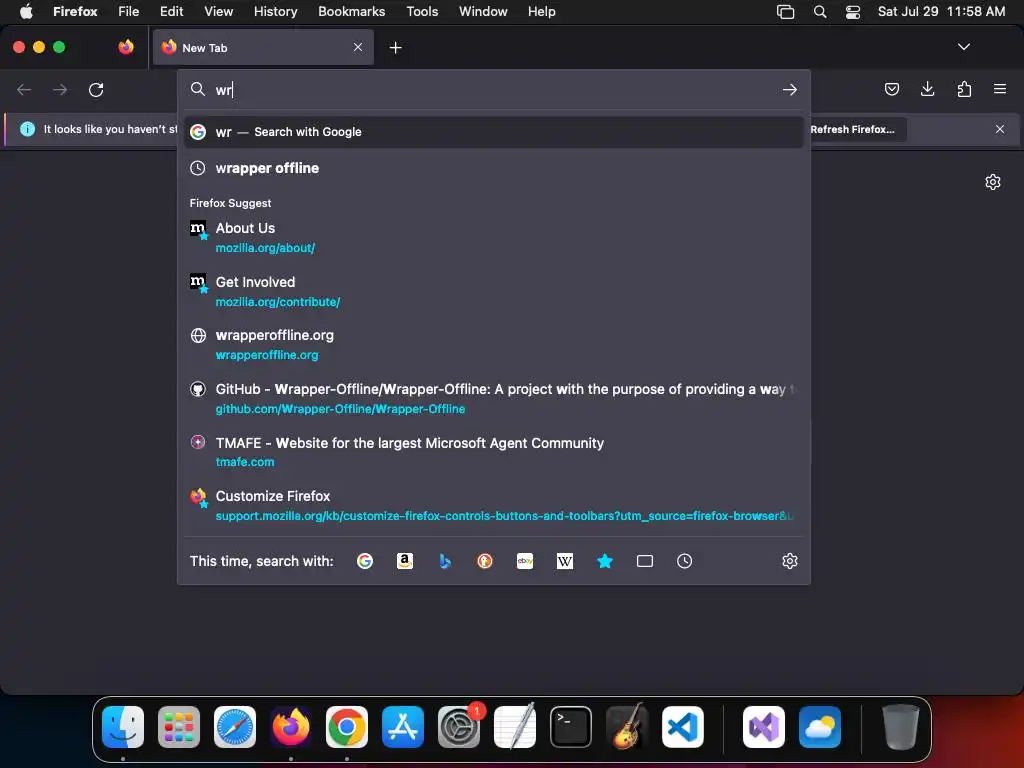Open the Pocket save icon

891,89
